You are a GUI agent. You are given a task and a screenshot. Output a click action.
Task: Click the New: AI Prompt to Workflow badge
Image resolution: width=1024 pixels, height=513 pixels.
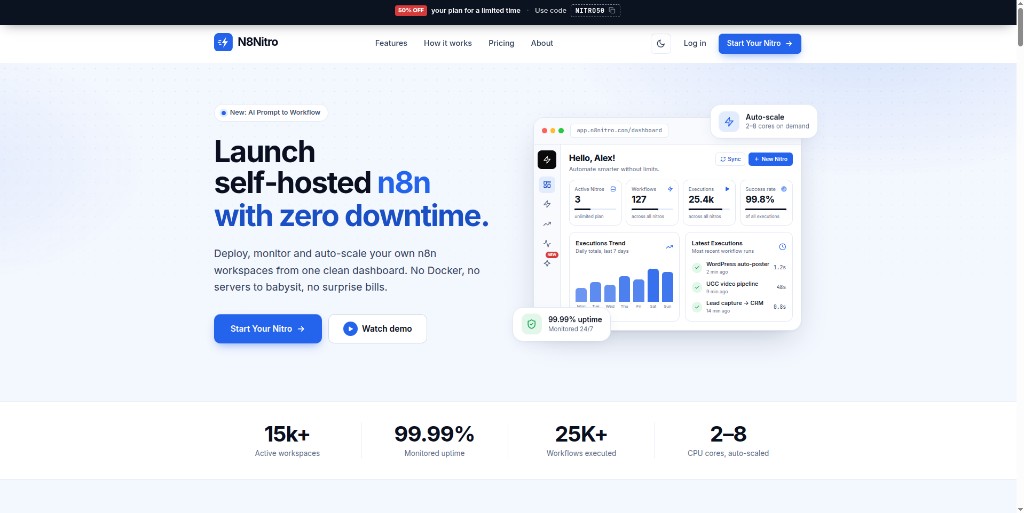click(271, 113)
